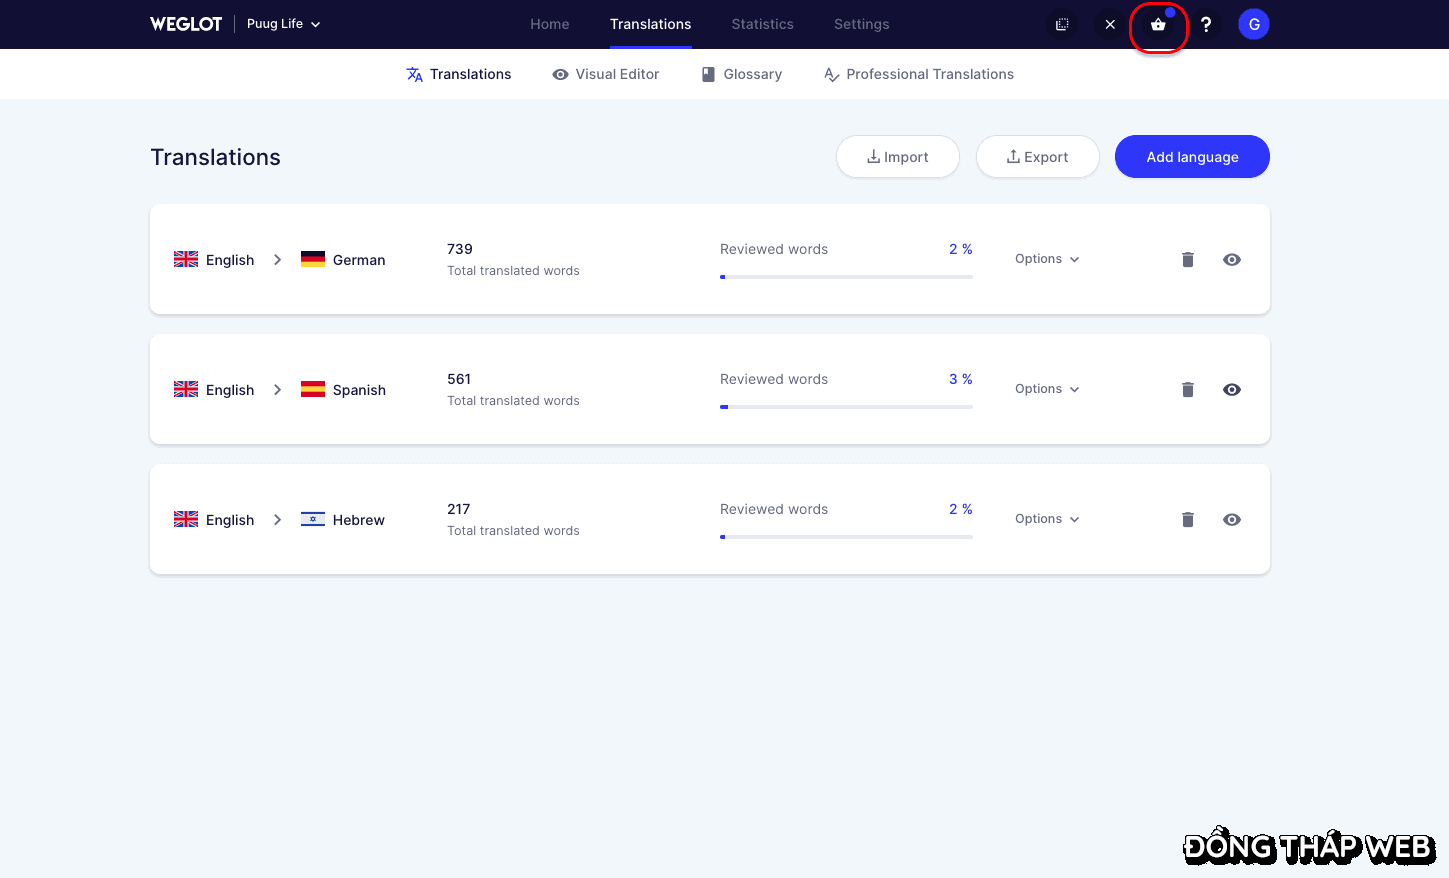Click the Weglot logo
1449x878 pixels.
(x=186, y=24)
